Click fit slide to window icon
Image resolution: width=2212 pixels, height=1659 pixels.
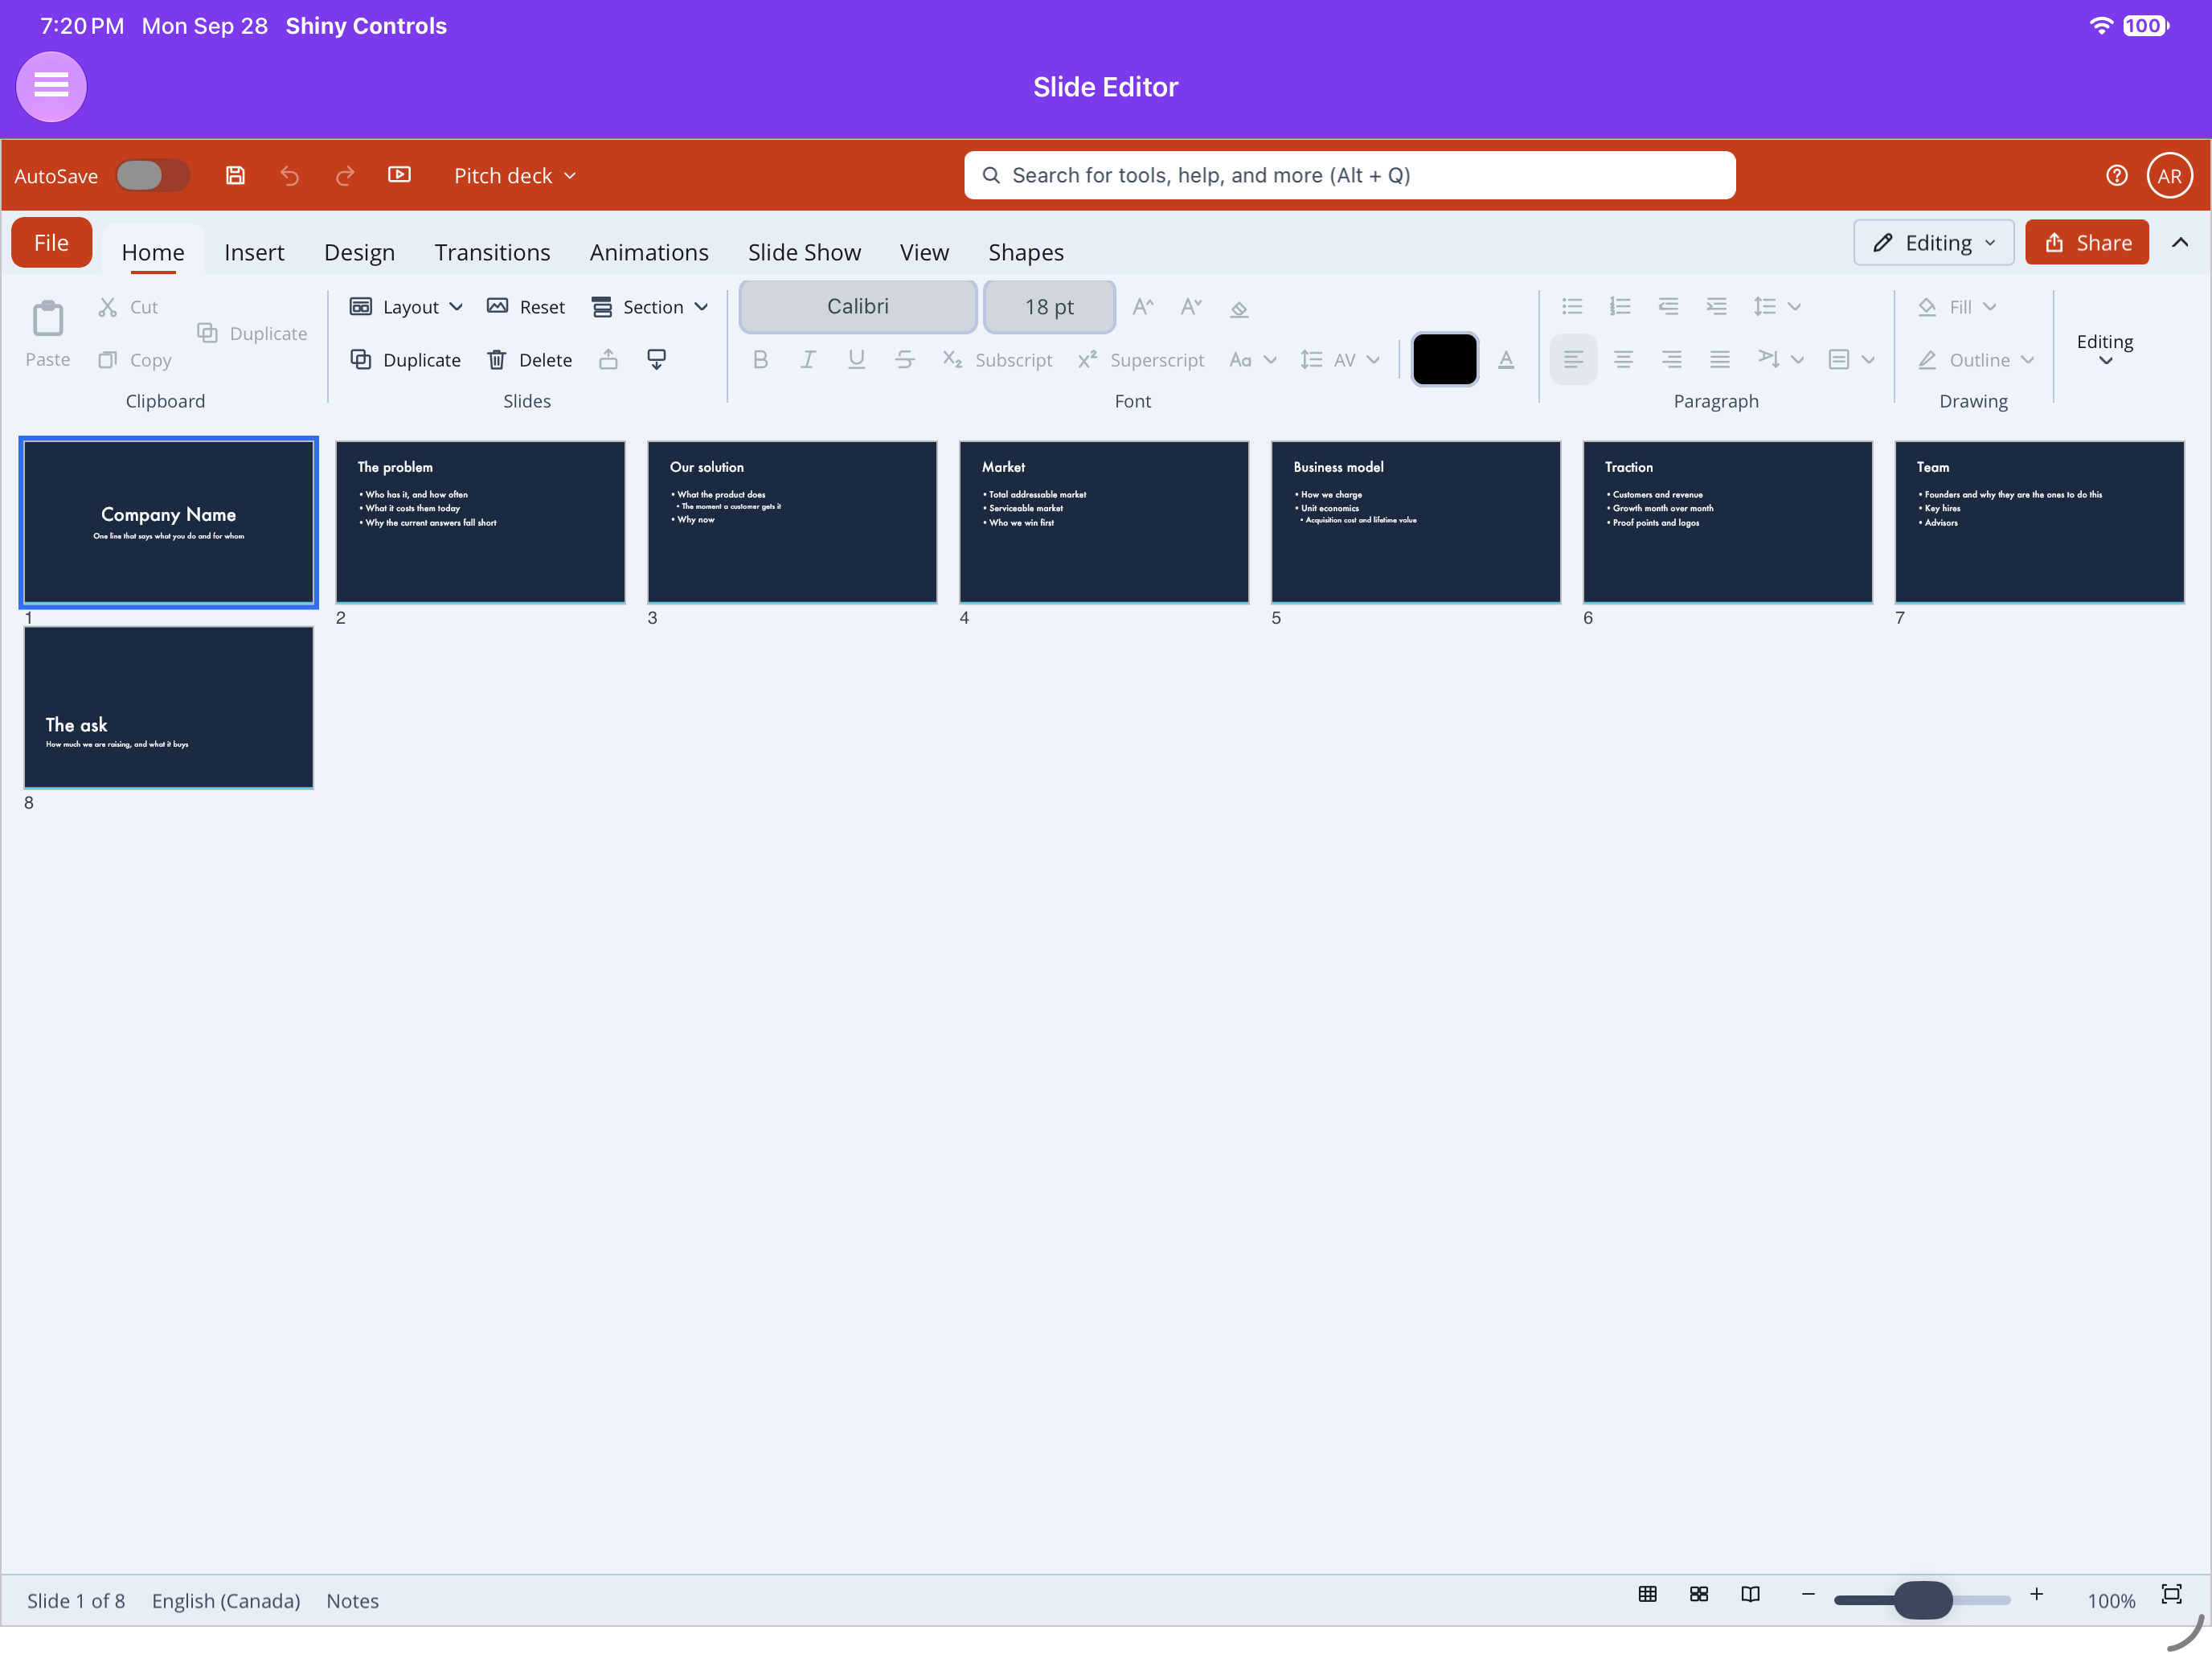[x=2171, y=1594]
